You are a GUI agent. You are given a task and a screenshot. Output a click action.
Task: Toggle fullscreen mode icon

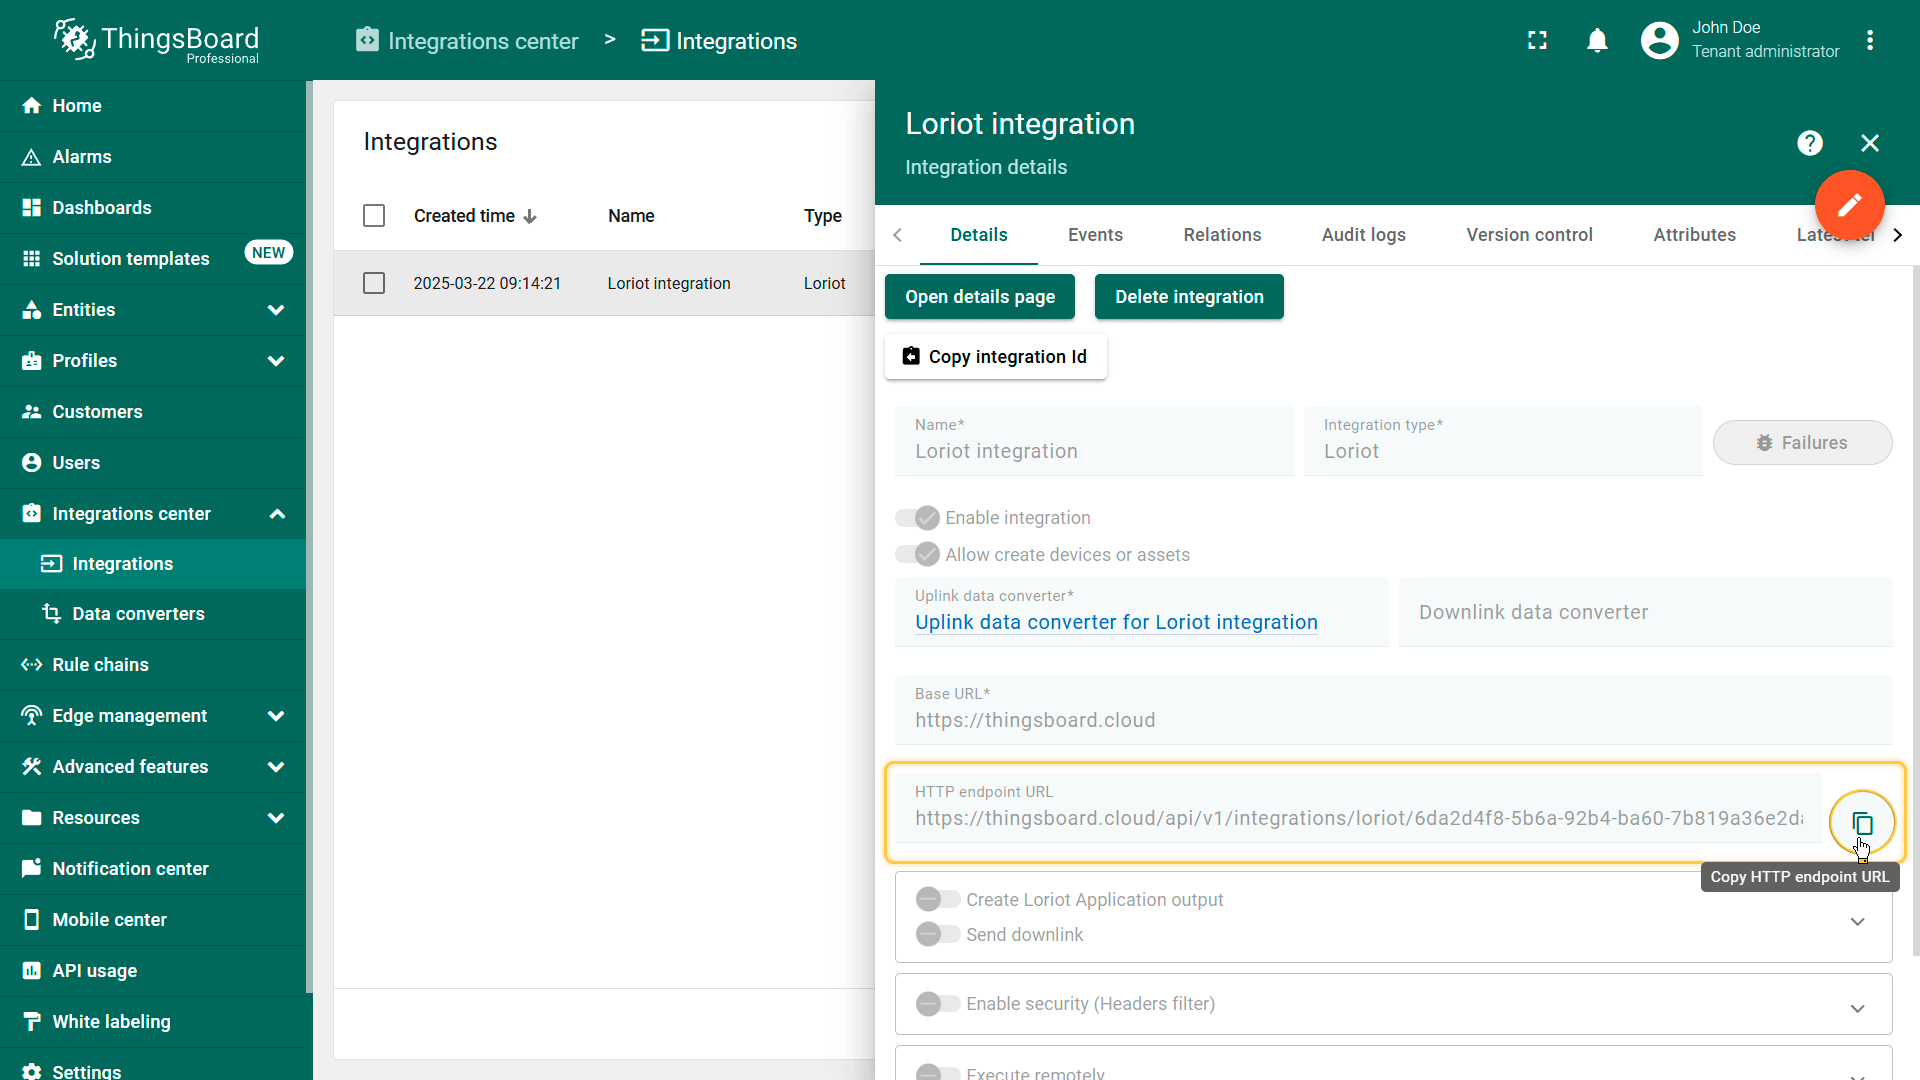point(1537,40)
